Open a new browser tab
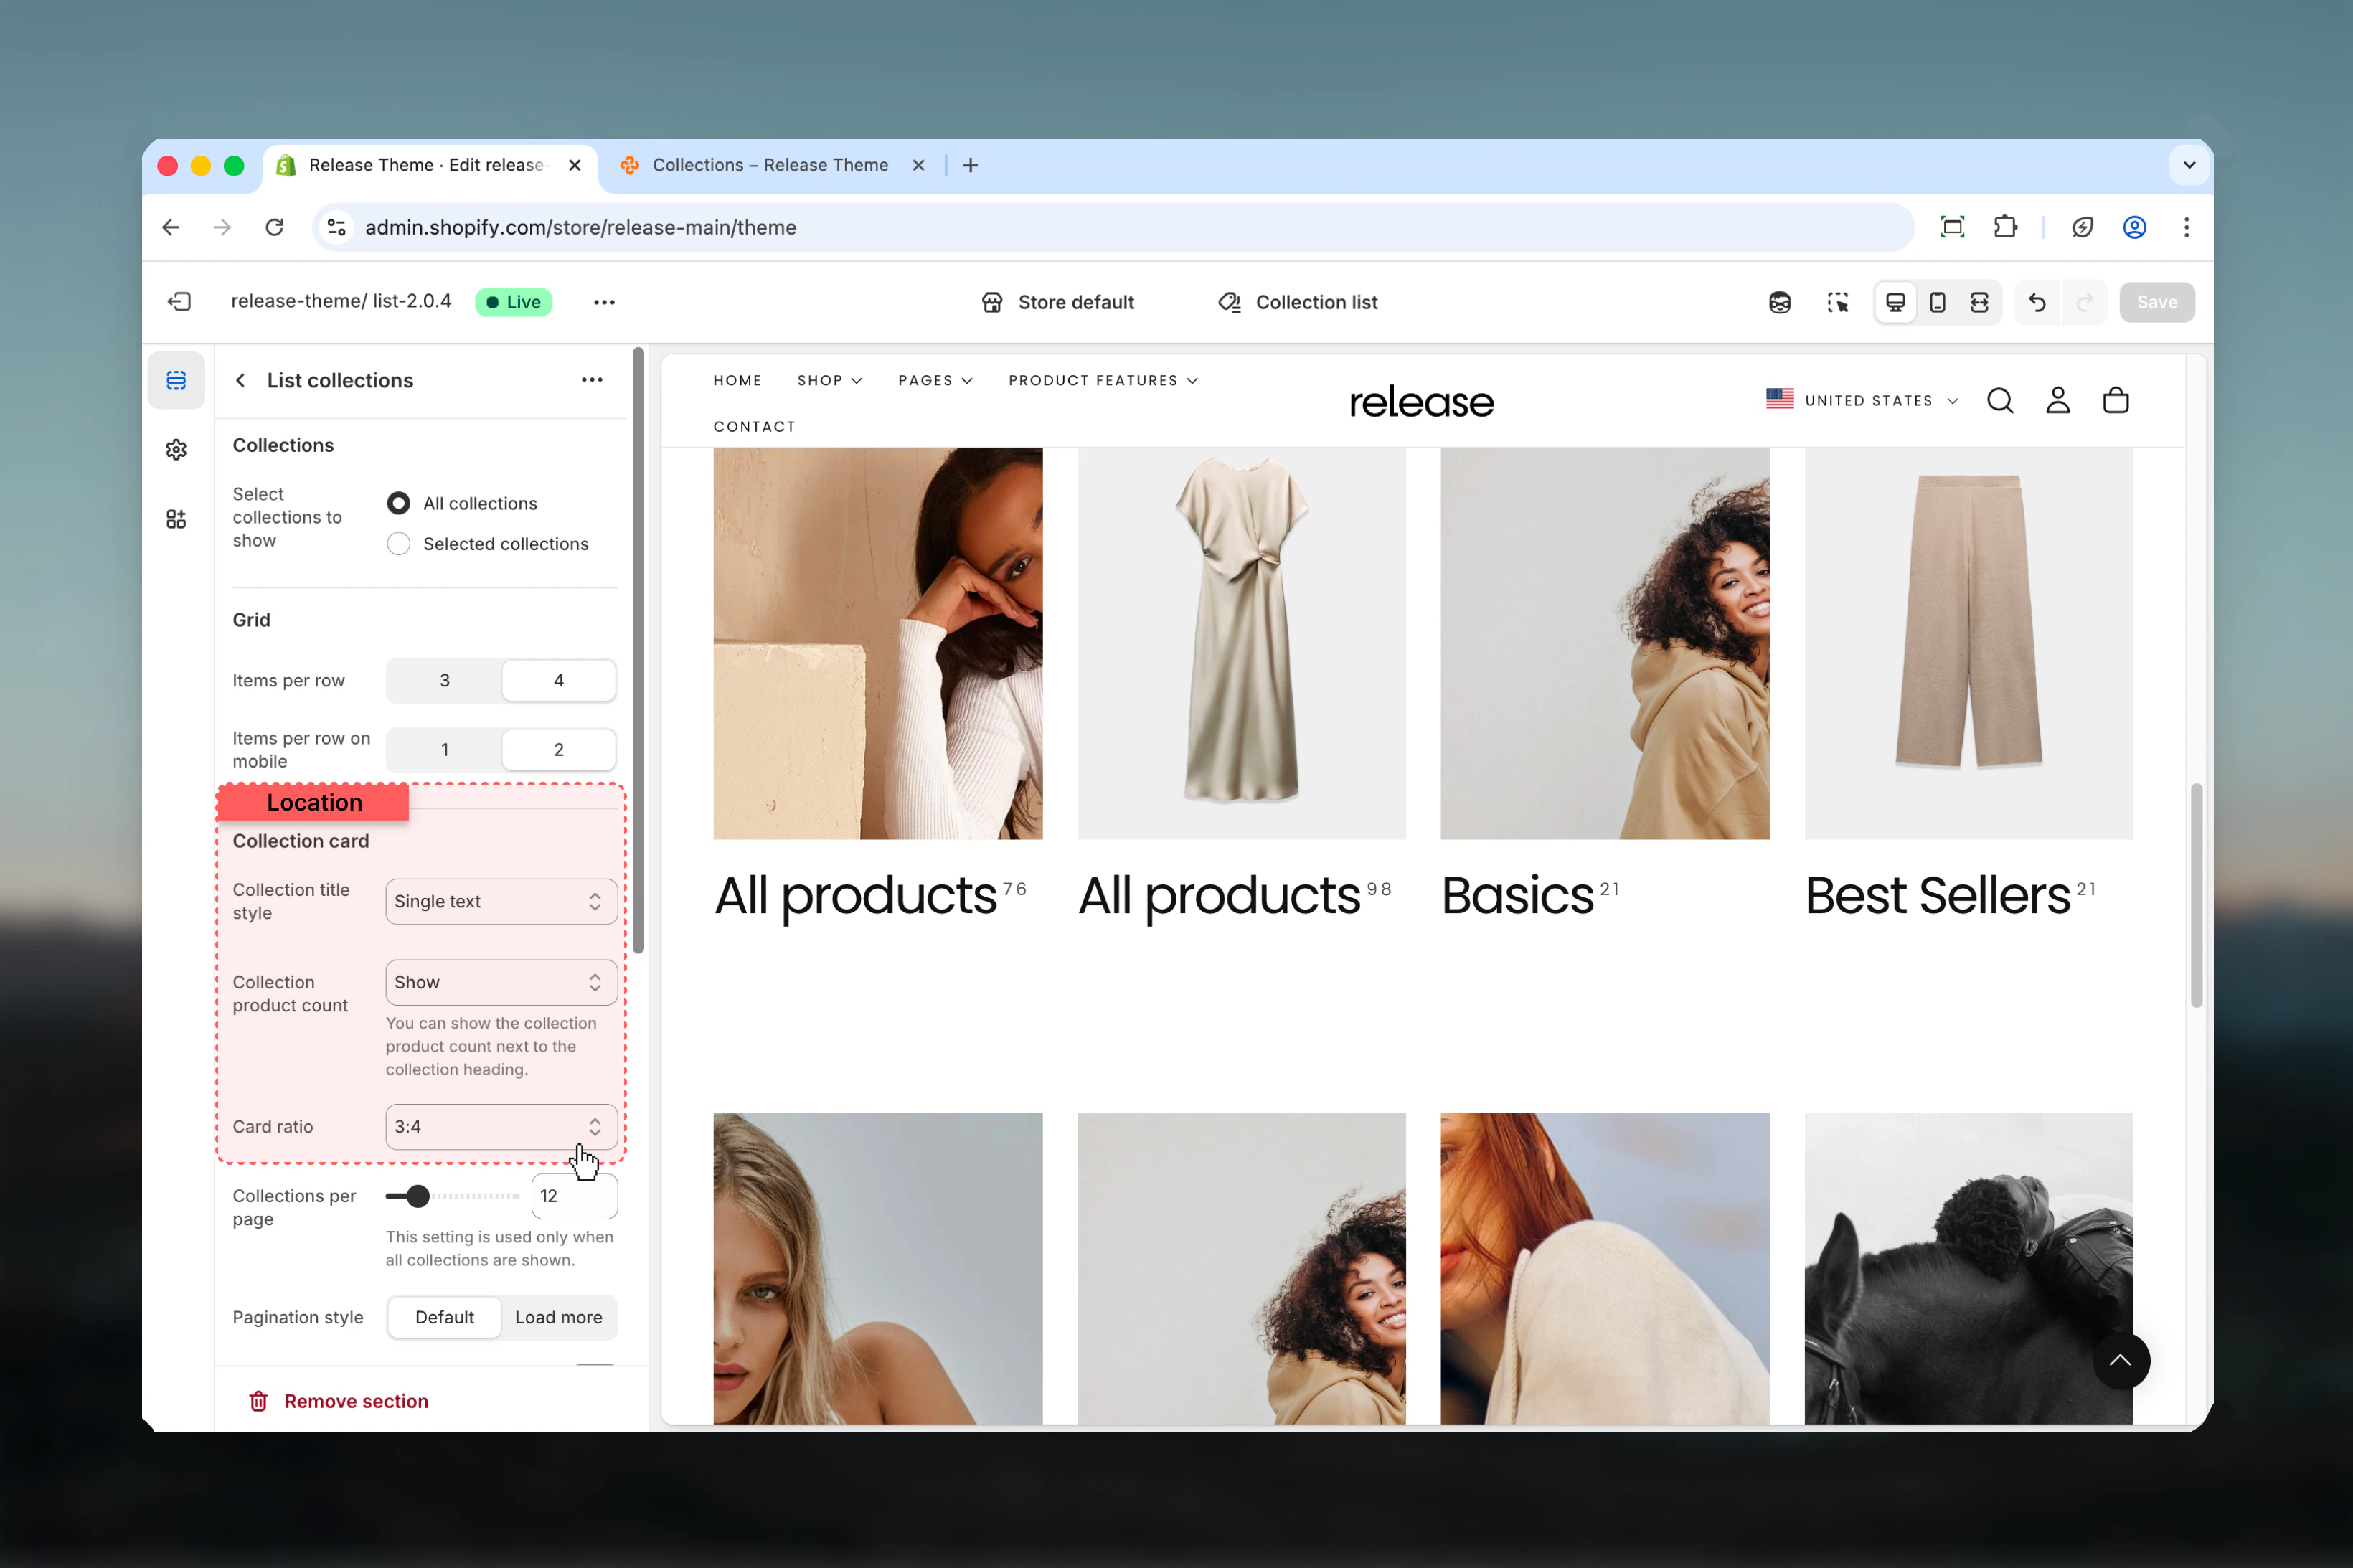This screenshot has height=1568, width=2353. 970,165
